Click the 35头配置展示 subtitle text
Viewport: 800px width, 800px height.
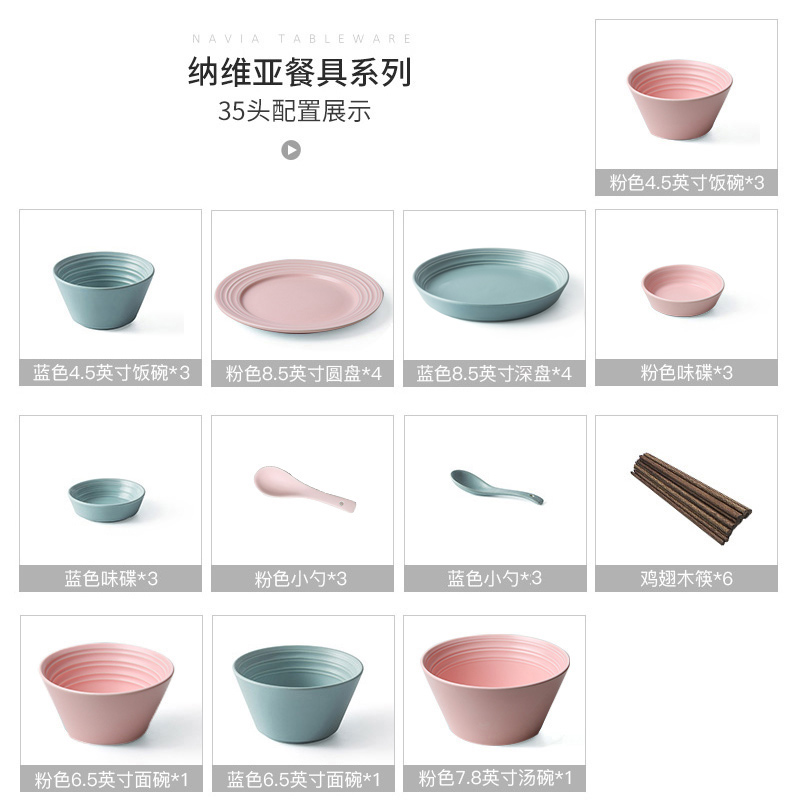[x=294, y=111]
